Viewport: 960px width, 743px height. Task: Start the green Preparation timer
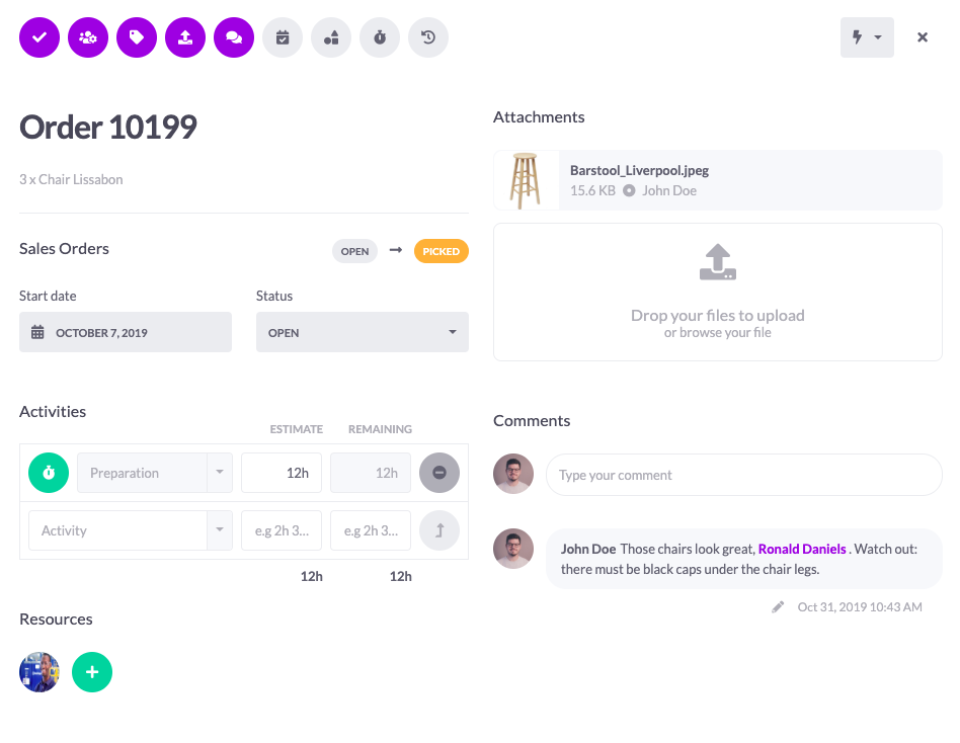tap(48, 473)
